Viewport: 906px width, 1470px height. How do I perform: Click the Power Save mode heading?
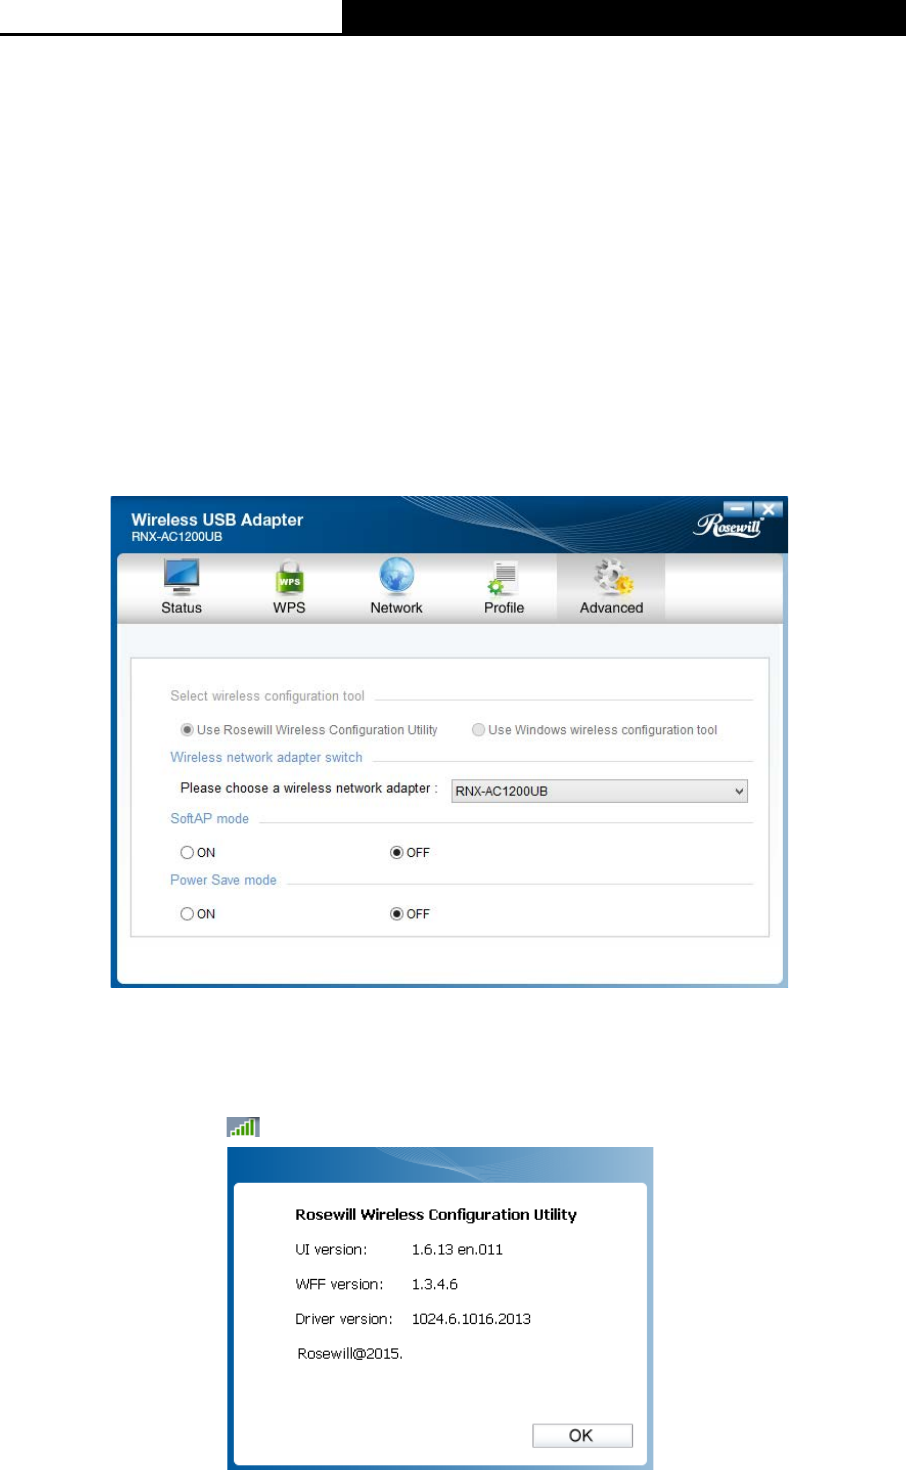(223, 880)
